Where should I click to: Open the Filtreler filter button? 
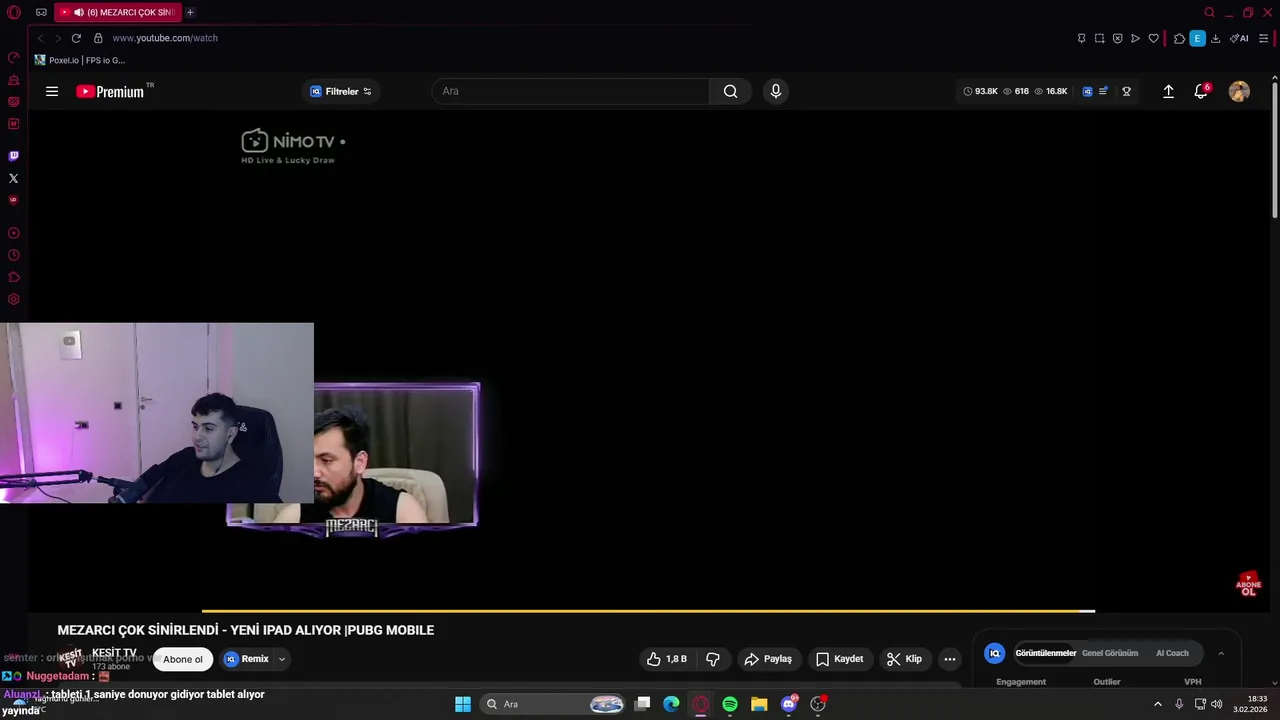[x=341, y=91]
